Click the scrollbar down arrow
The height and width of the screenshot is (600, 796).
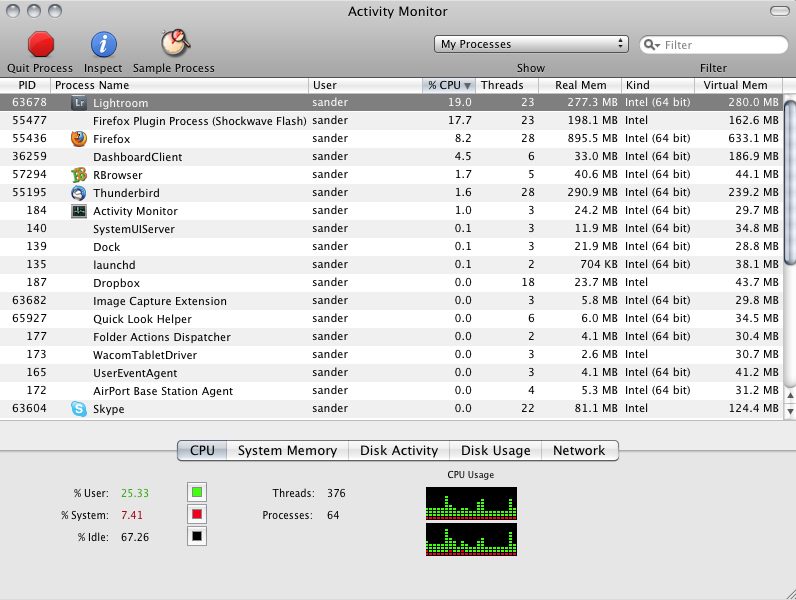(x=790, y=411)
